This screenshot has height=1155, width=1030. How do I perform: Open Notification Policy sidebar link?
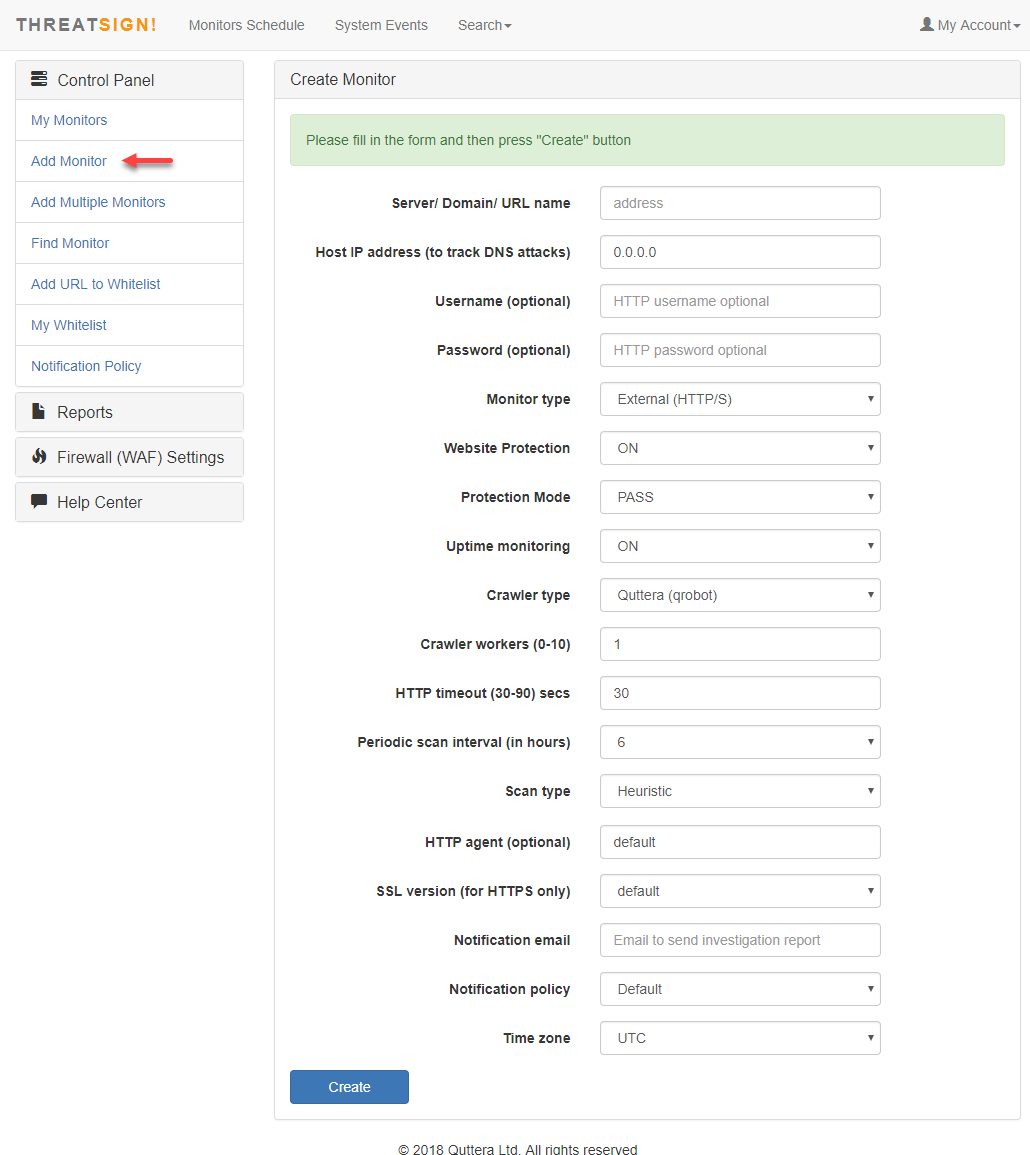point(86,366)
